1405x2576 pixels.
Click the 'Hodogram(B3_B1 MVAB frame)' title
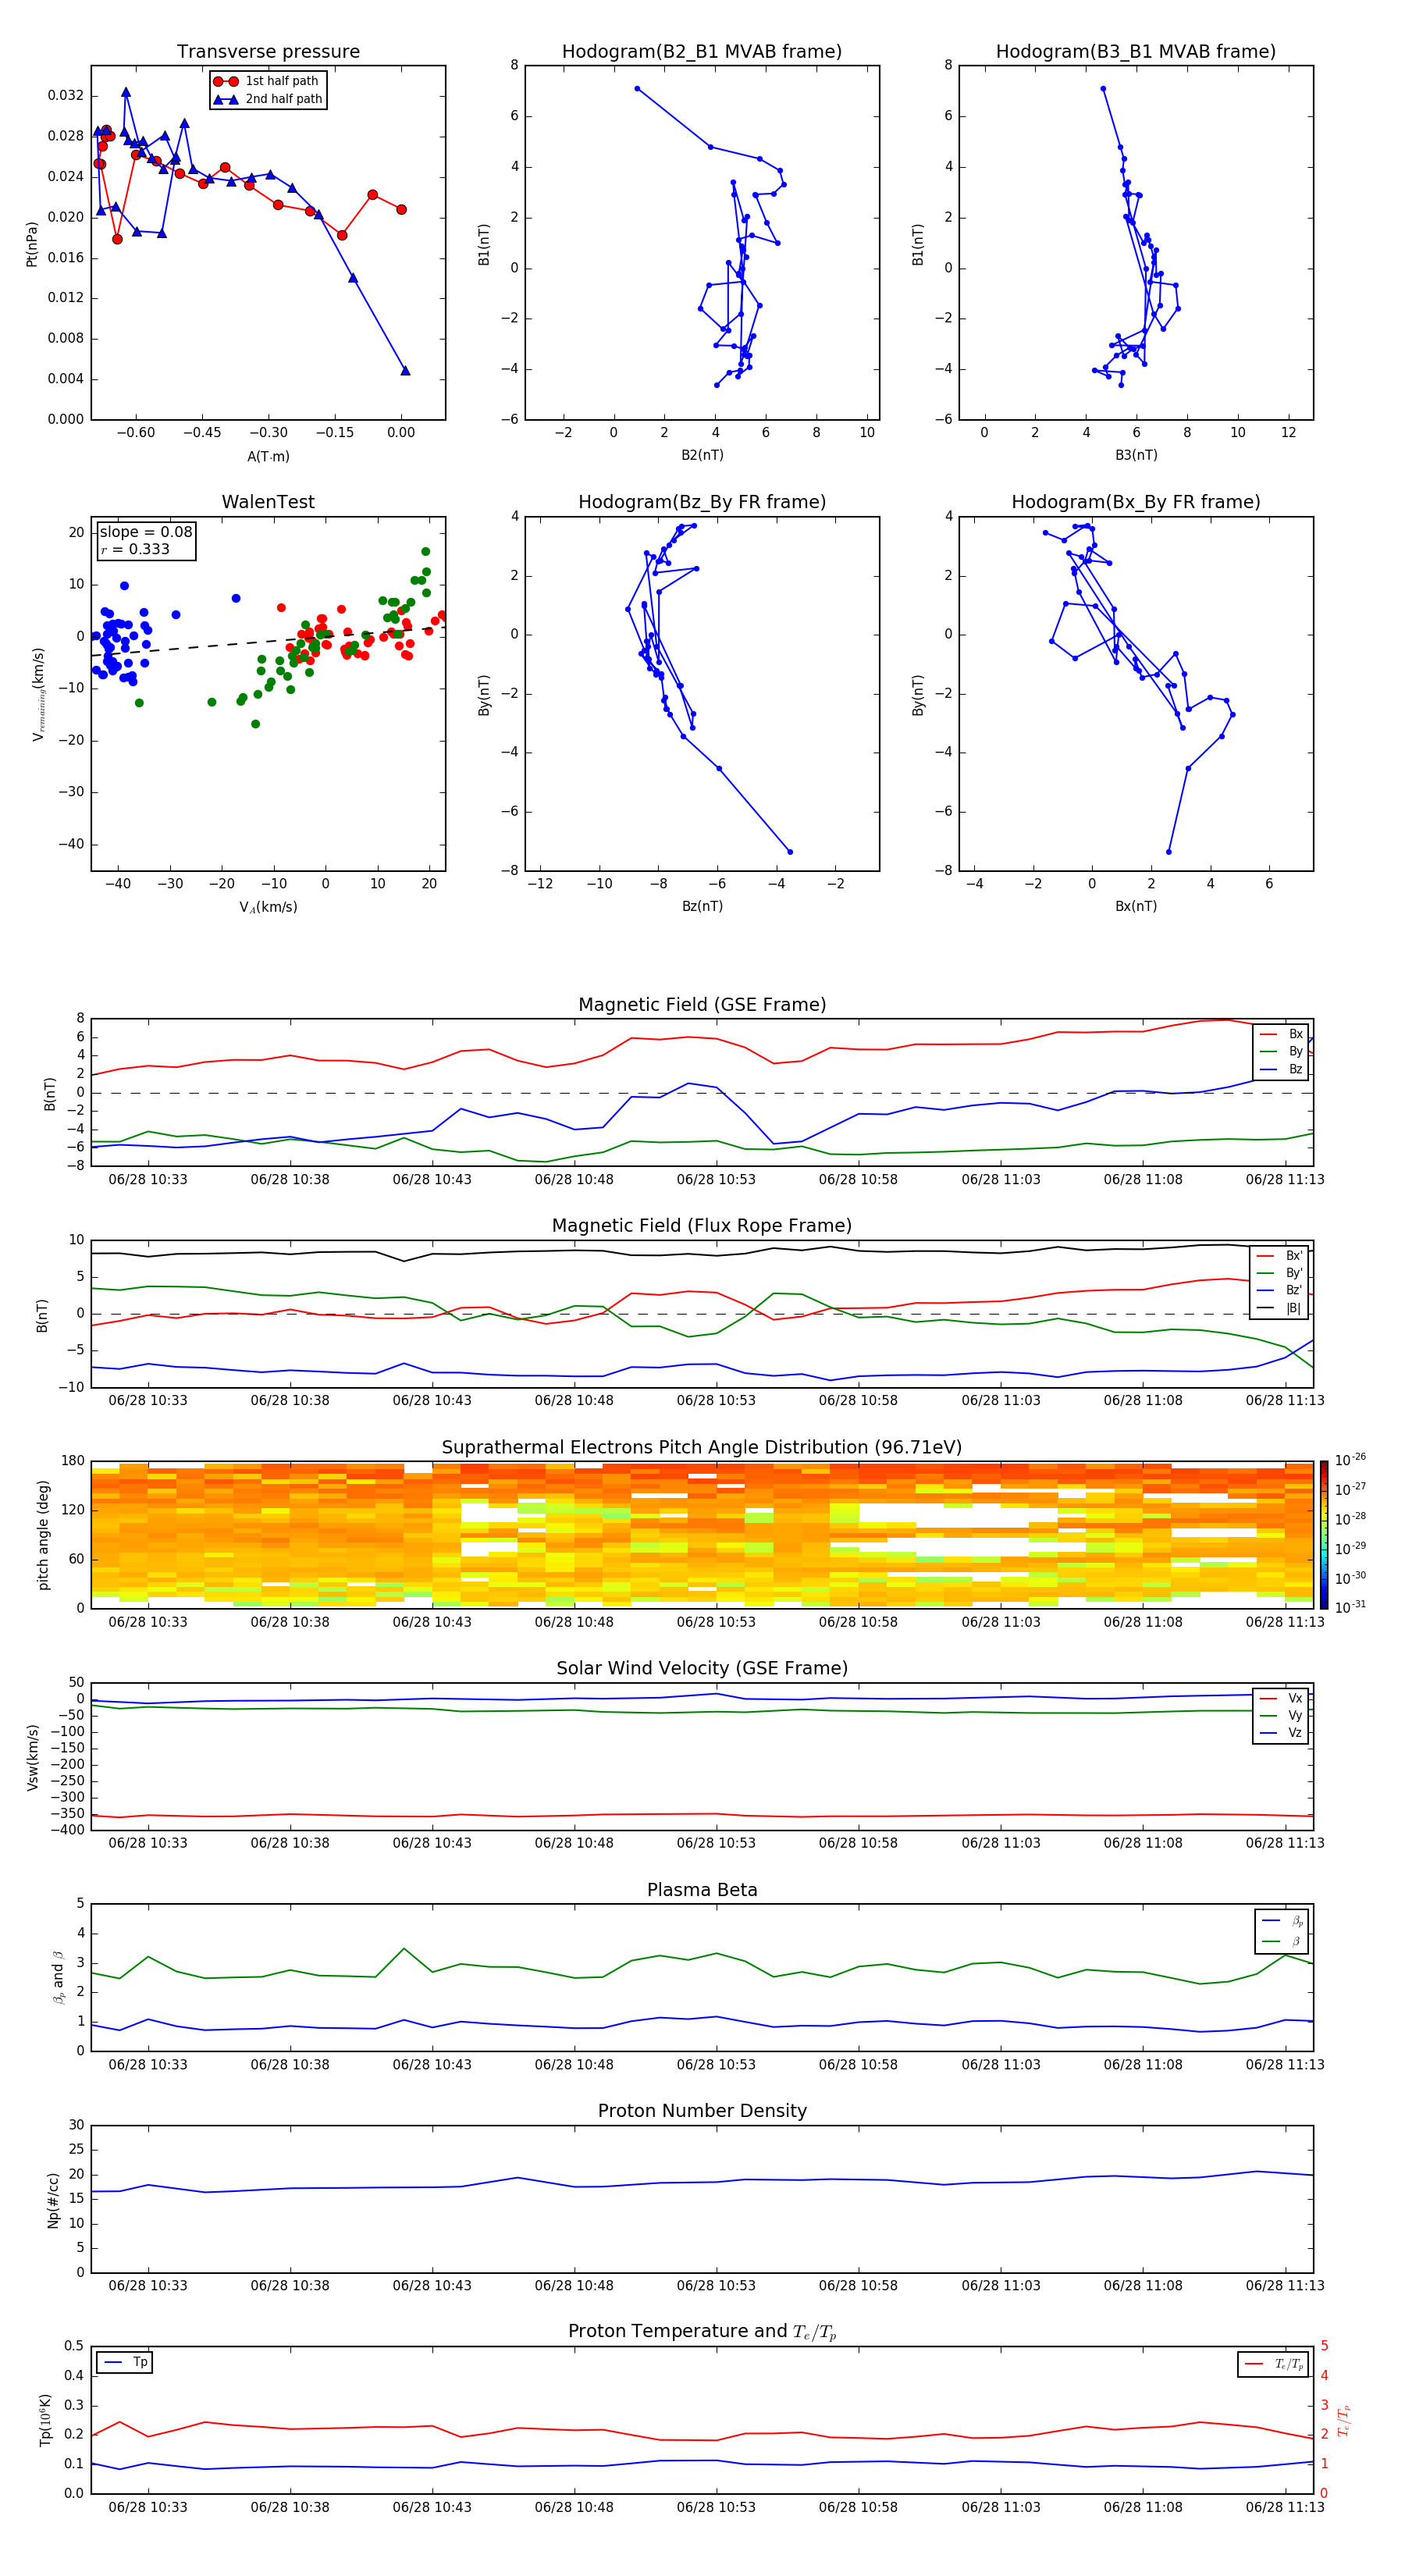point(1136,52)
